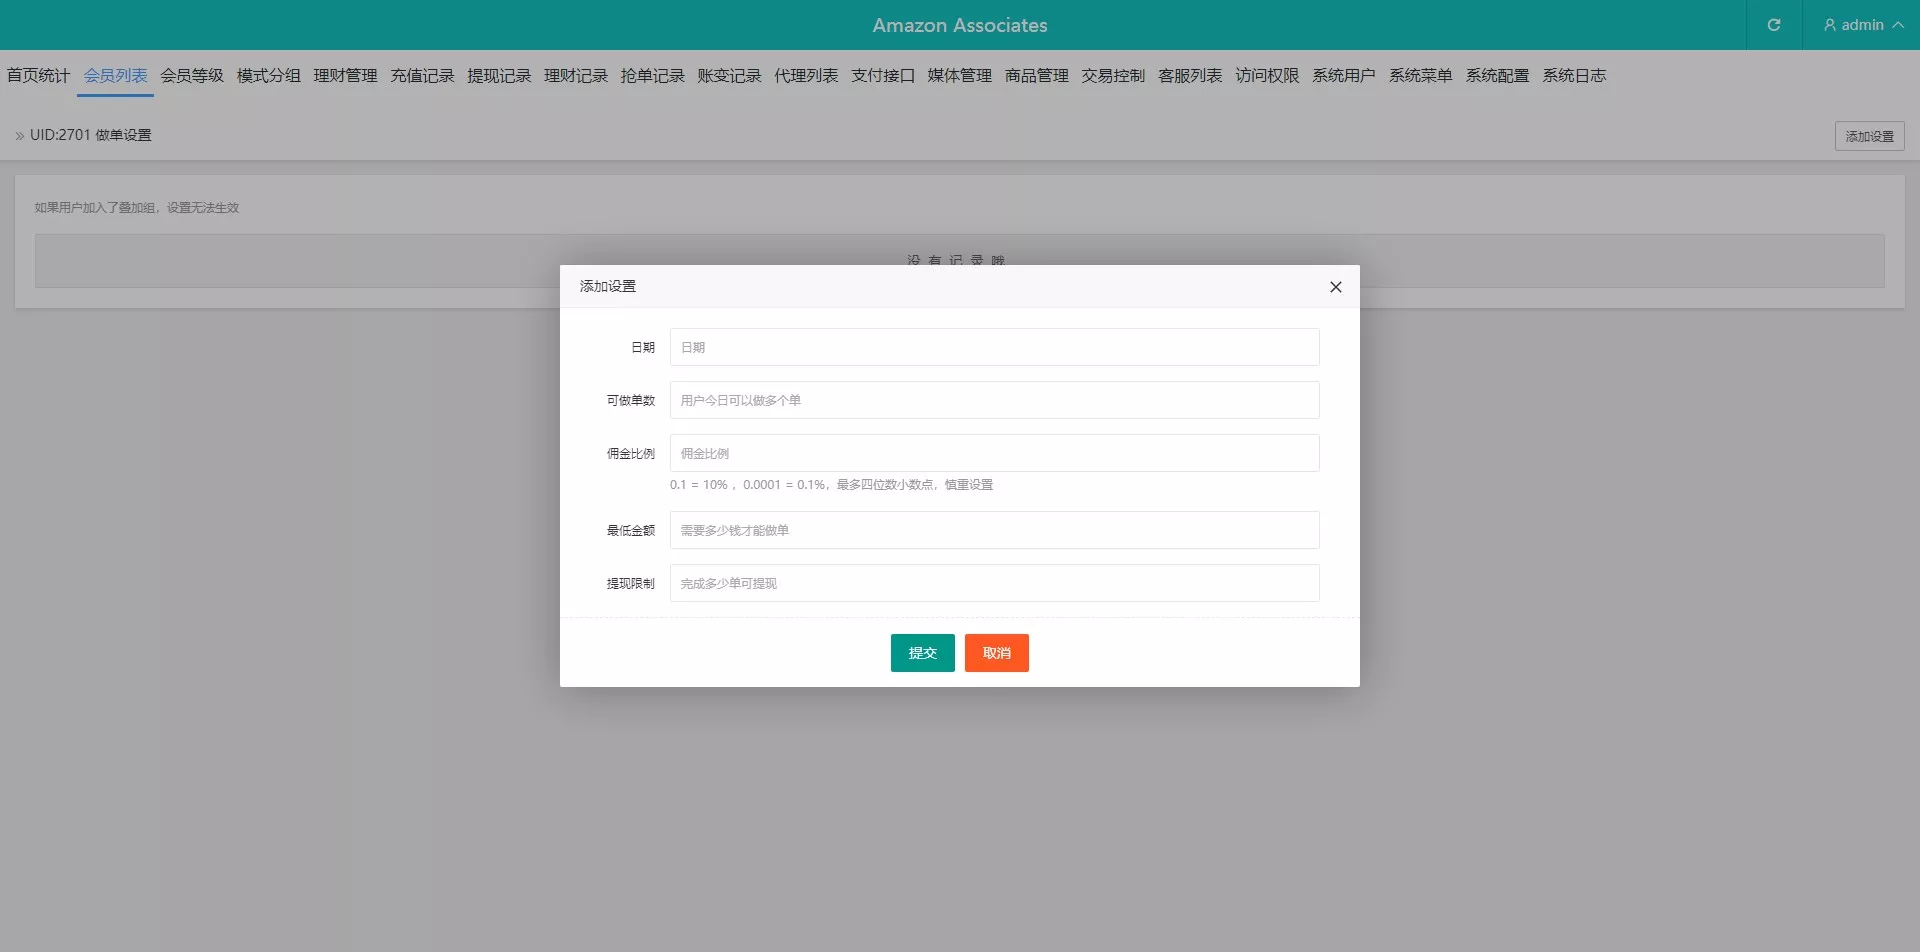The height and width of the screenshot is (952, 1920).
Task: Switch to 提现记录 menu item
Action: pos(499,76)
